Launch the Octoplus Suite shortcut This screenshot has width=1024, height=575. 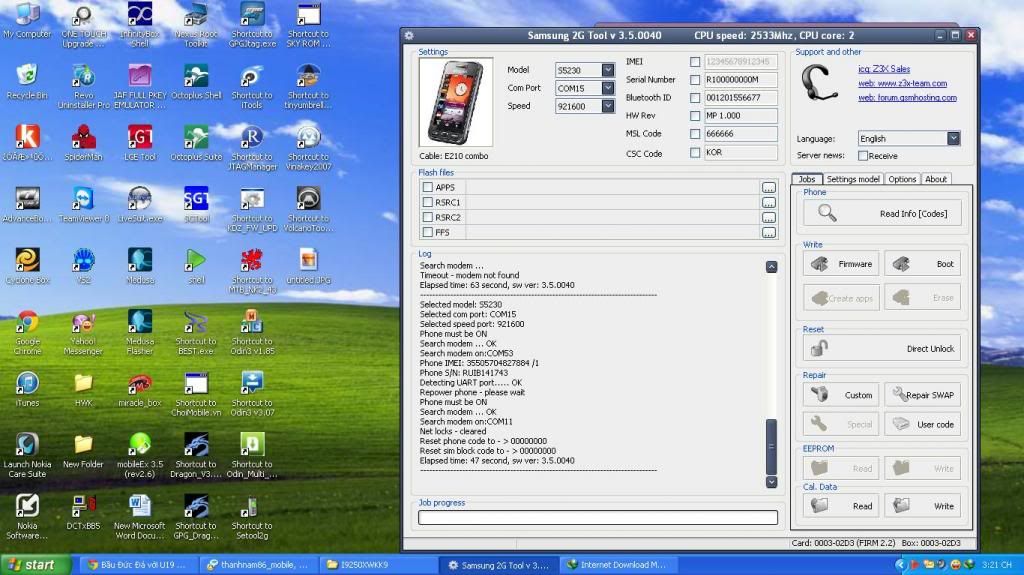point(196,144)
